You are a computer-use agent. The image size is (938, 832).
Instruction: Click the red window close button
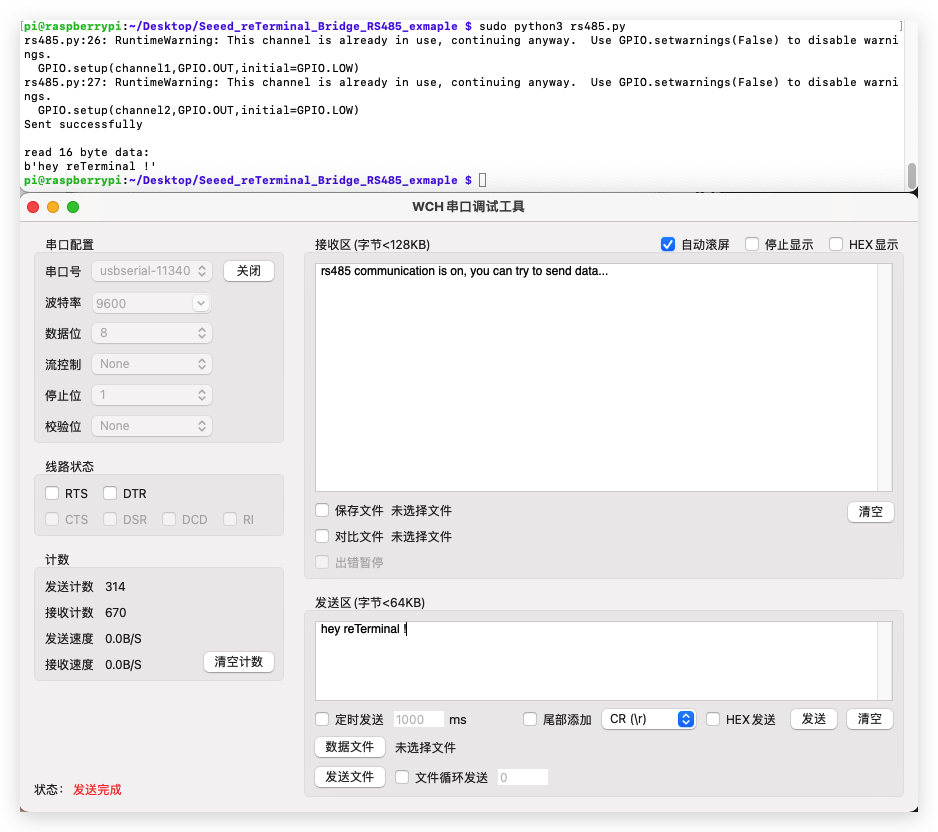[34, 207]
